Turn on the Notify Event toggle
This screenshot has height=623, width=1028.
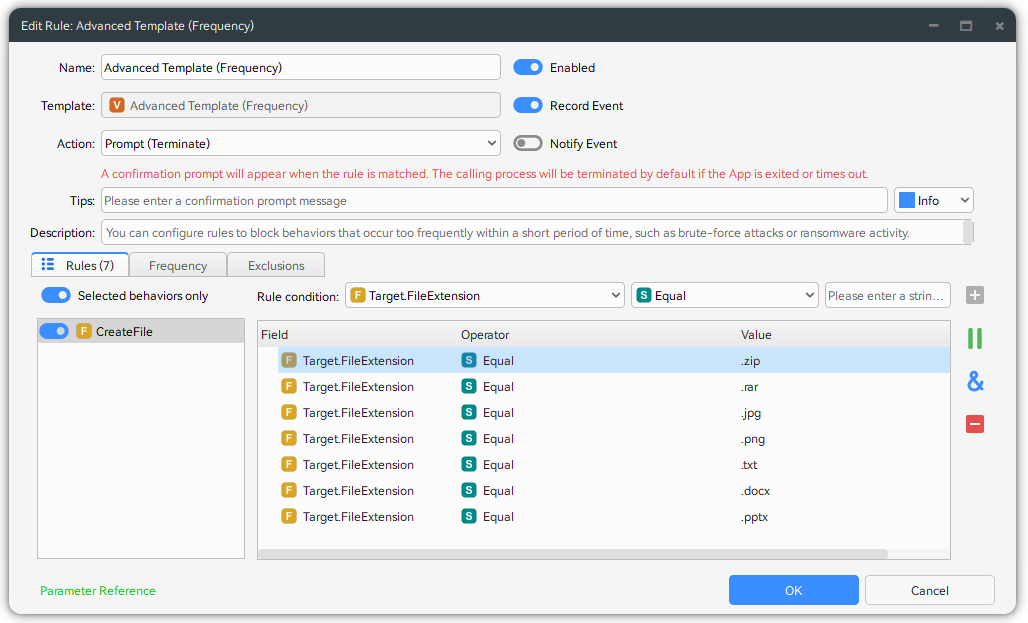[527, 144]
